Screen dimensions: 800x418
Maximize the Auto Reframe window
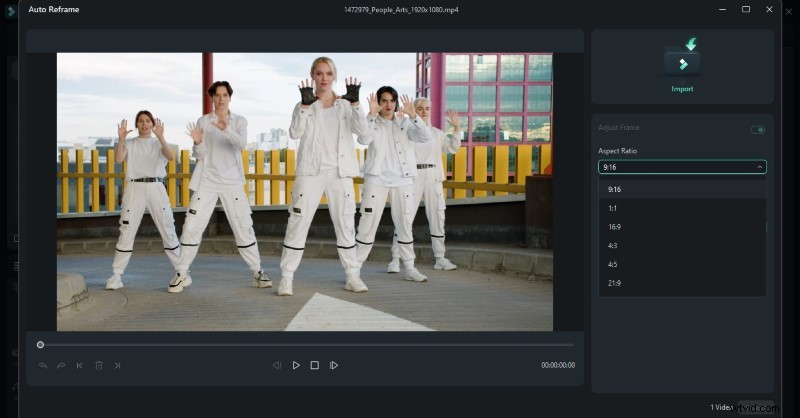coord(746,9)
